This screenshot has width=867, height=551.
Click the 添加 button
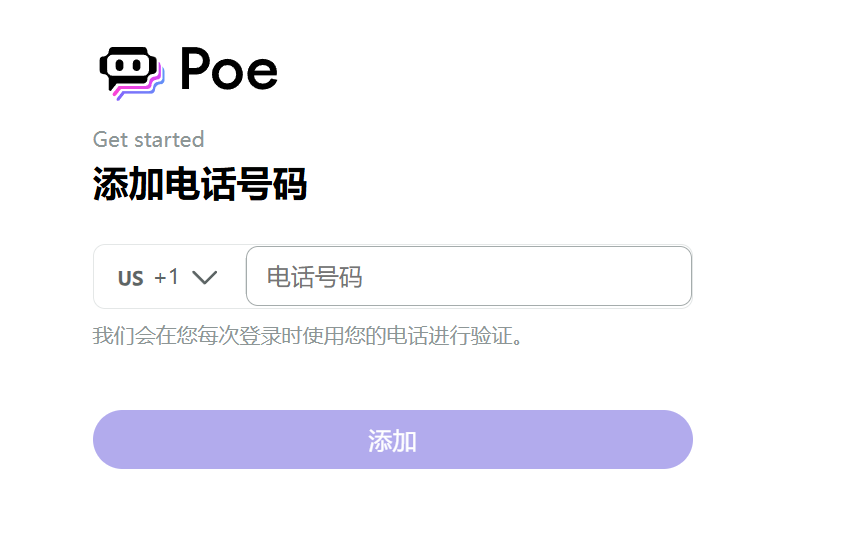click(393, 440)
